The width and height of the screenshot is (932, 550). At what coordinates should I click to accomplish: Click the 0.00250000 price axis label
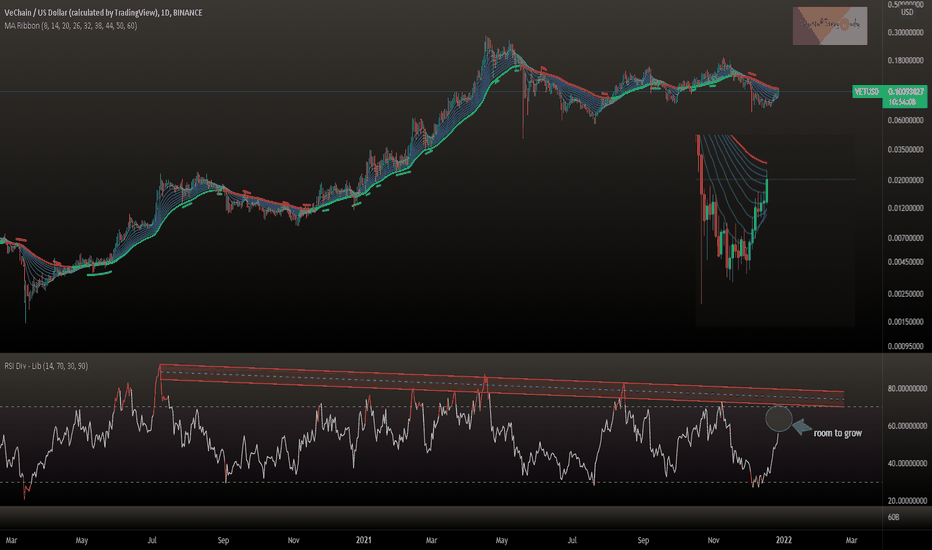[905, 294]
